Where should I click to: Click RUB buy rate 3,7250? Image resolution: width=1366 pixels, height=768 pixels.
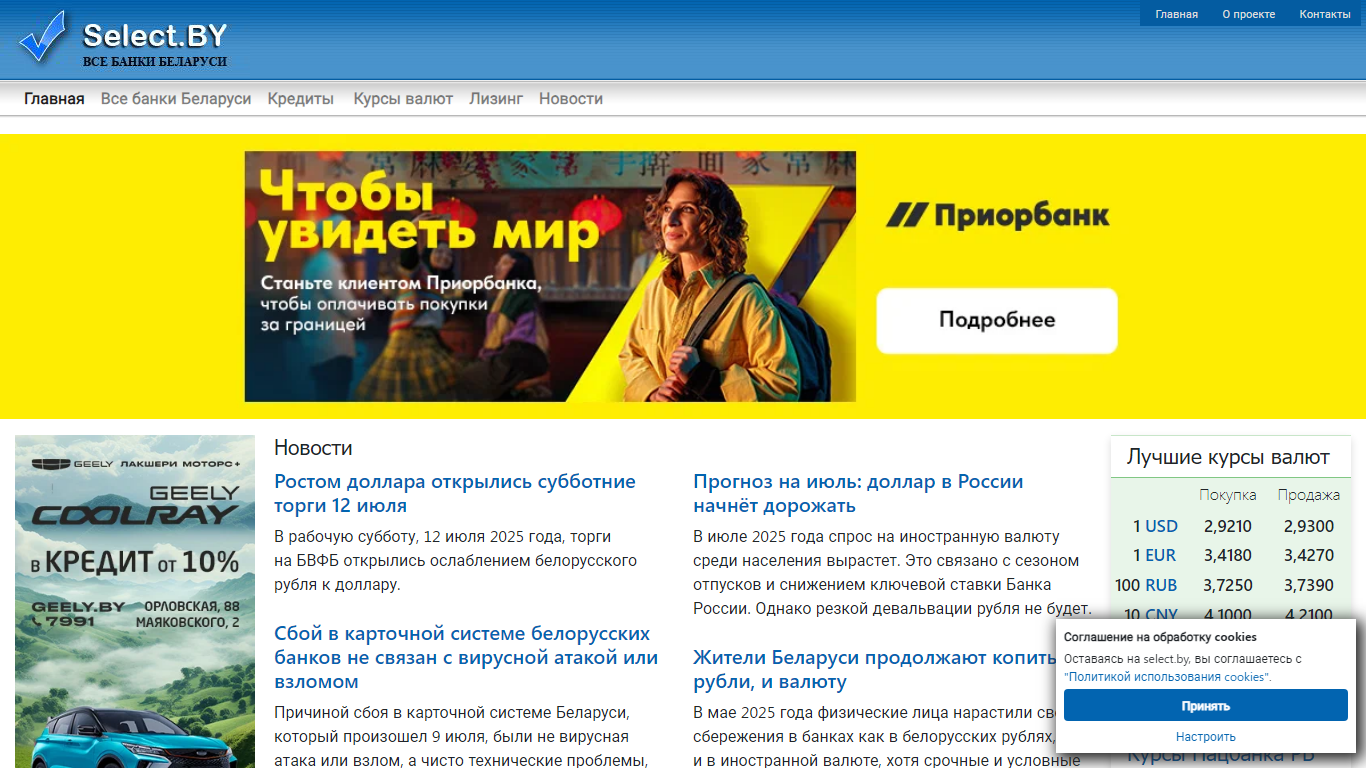pos(1228,585)
